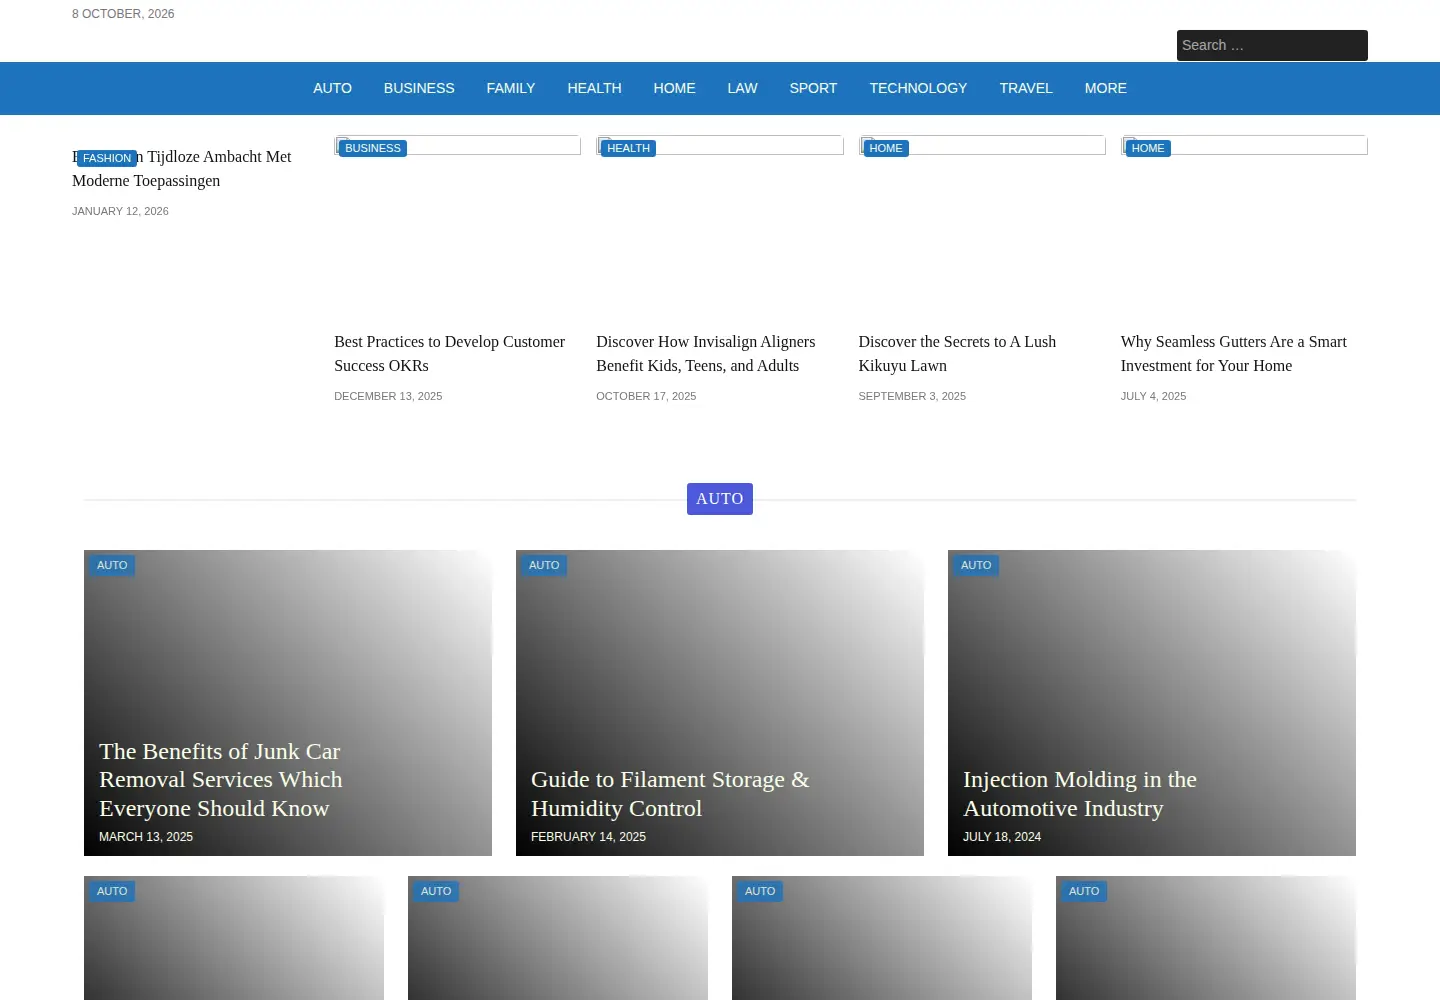Click AUTO badge on Filament Storage card
Screen dimensions: 1440x1000
point(544,565)
